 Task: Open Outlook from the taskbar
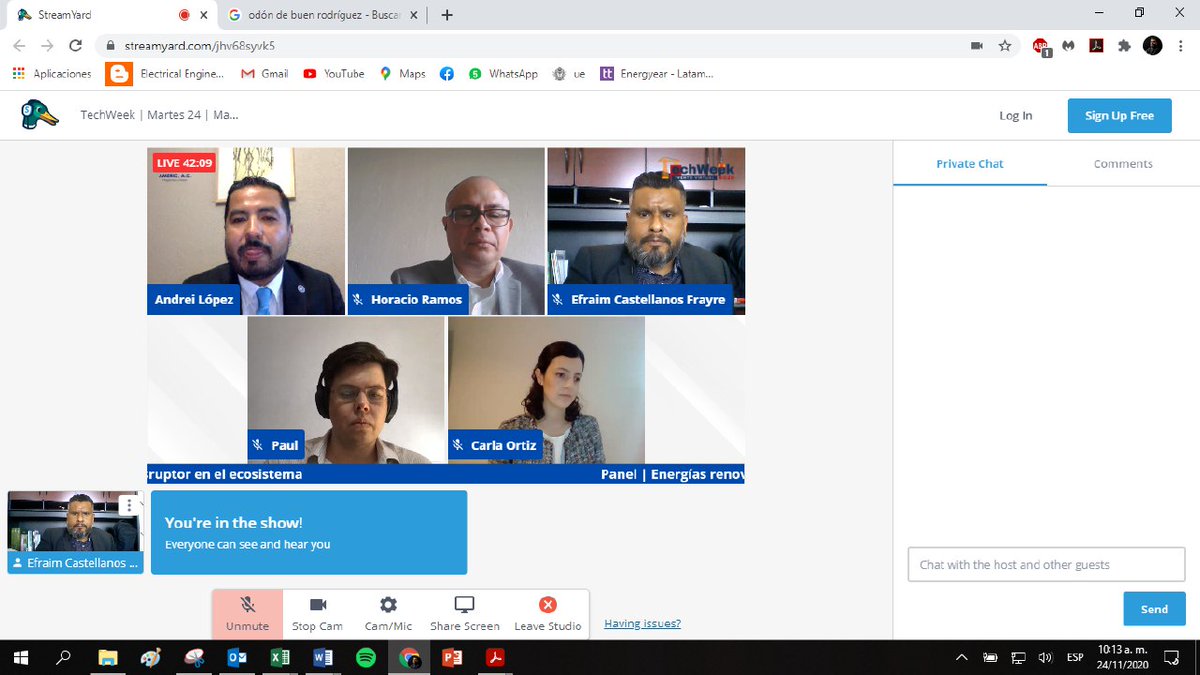click(x=237, y=657)
